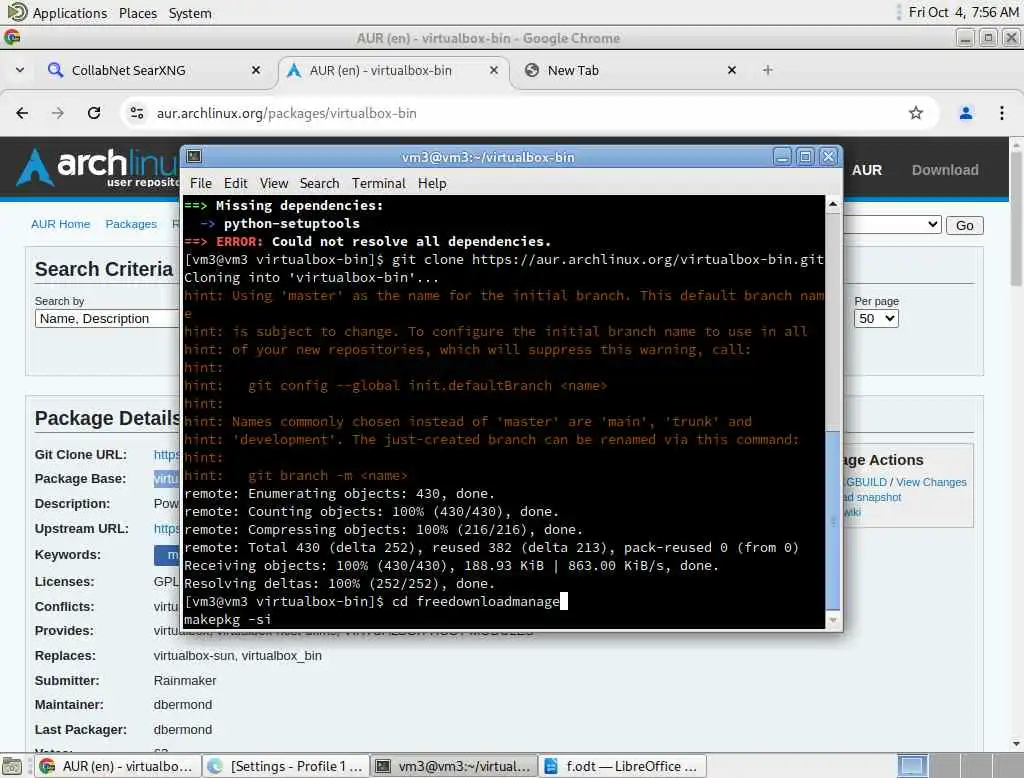Viewport: 1024px width, 778px height.
Task: Click the terminal scrollbar thumb
Action: [833, 520]
